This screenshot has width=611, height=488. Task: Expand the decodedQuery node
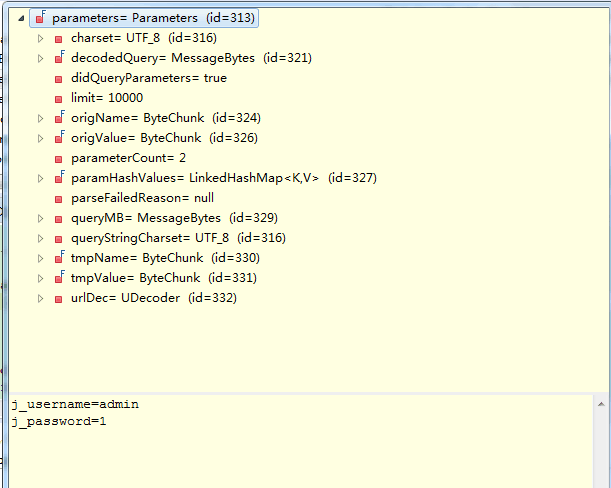pyautogui.click(x=40, y=58)
